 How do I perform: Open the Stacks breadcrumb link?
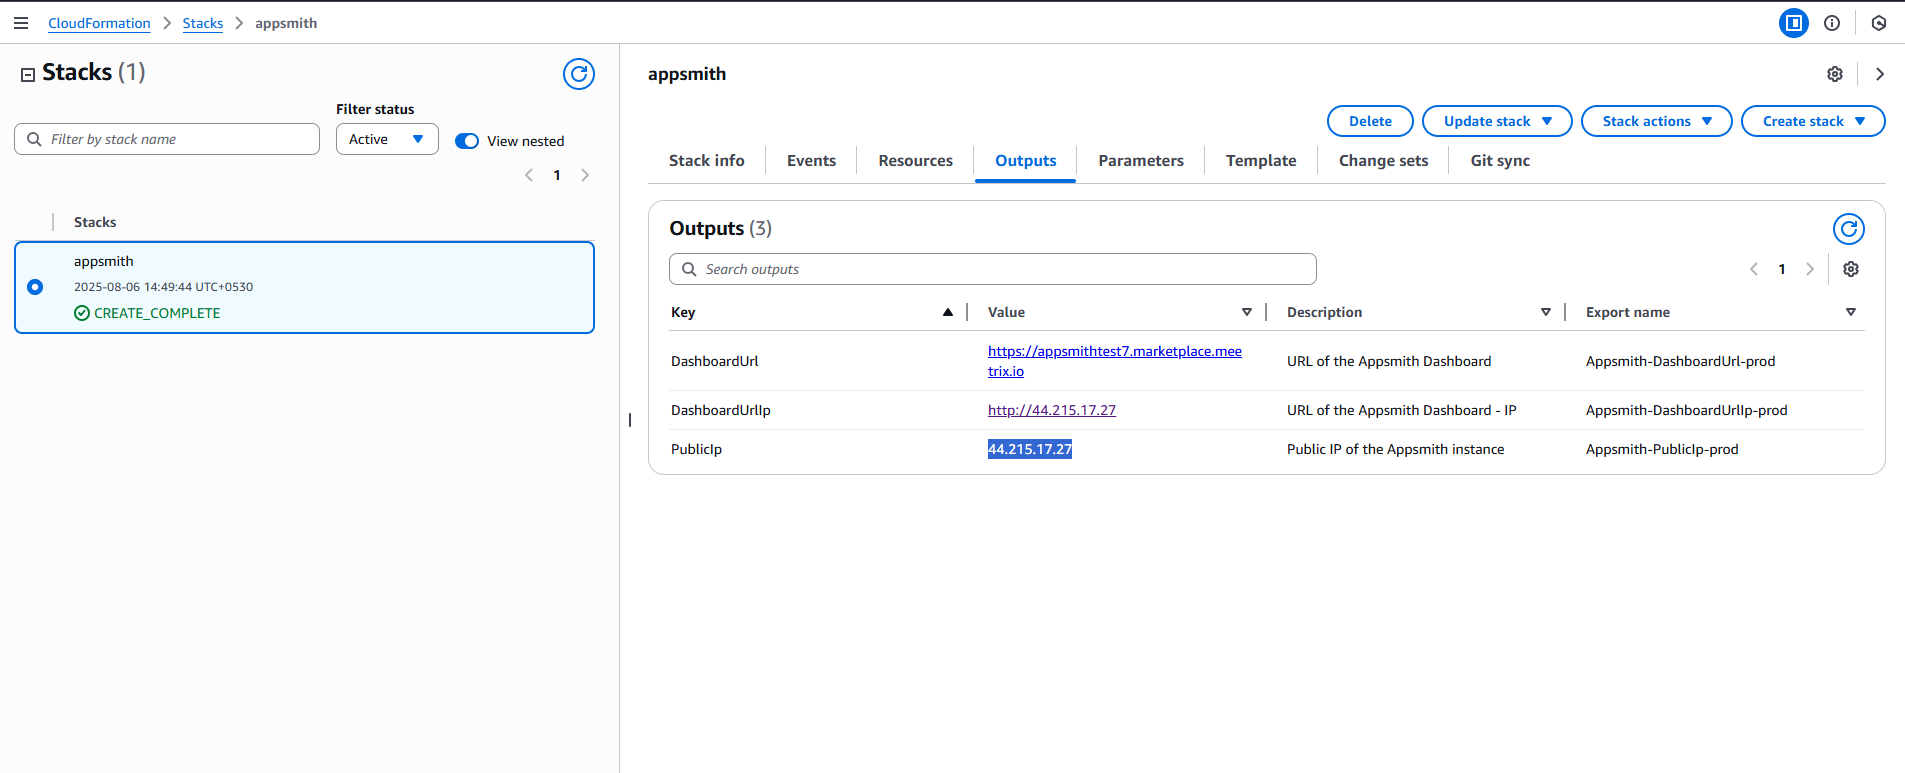(203, 23)
